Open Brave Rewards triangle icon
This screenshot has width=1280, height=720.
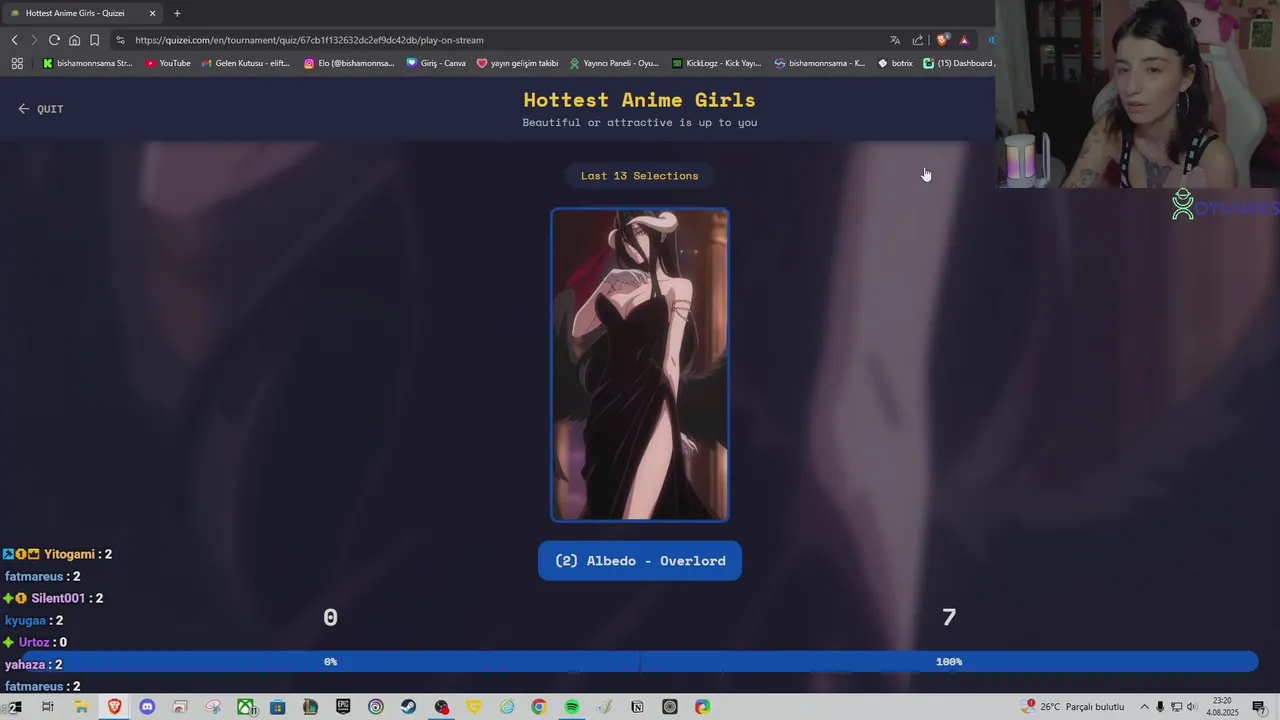964,40
